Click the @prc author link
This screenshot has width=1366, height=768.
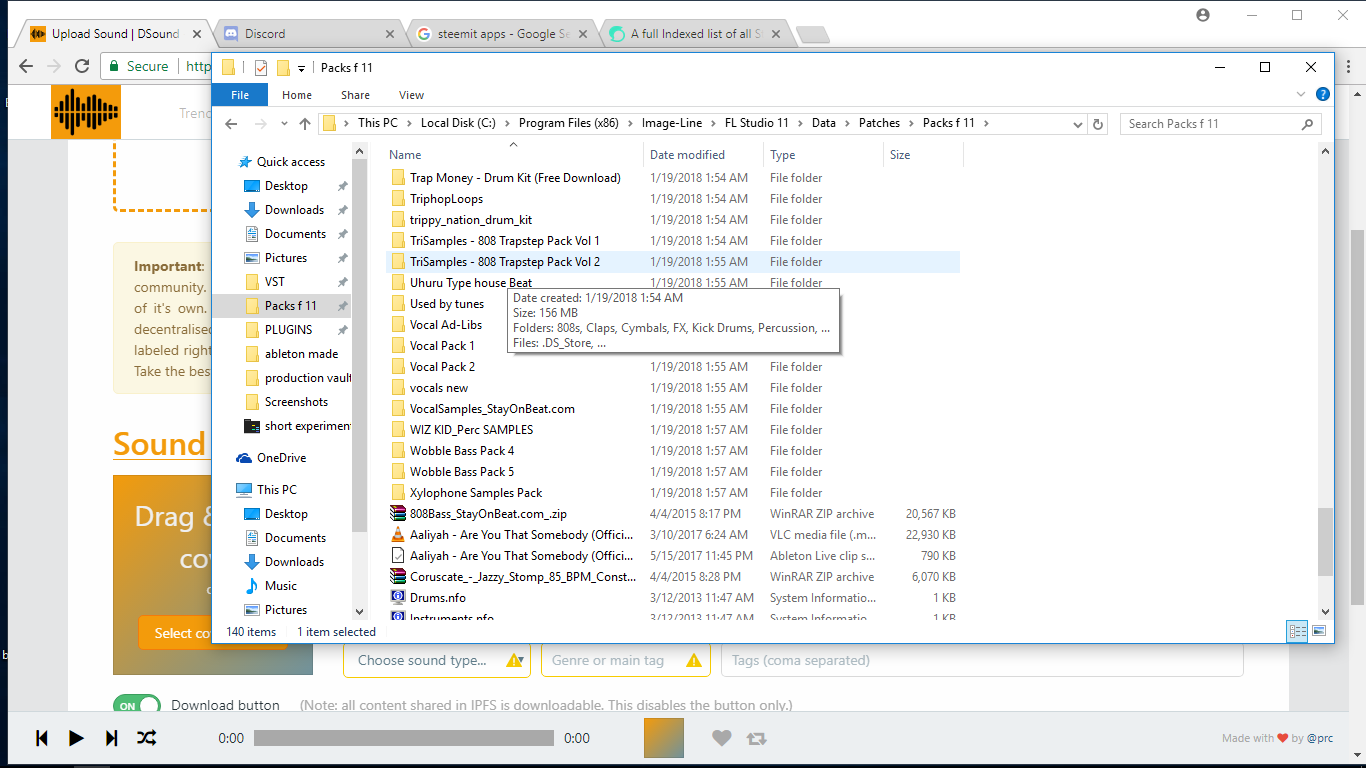point(1320,738)
